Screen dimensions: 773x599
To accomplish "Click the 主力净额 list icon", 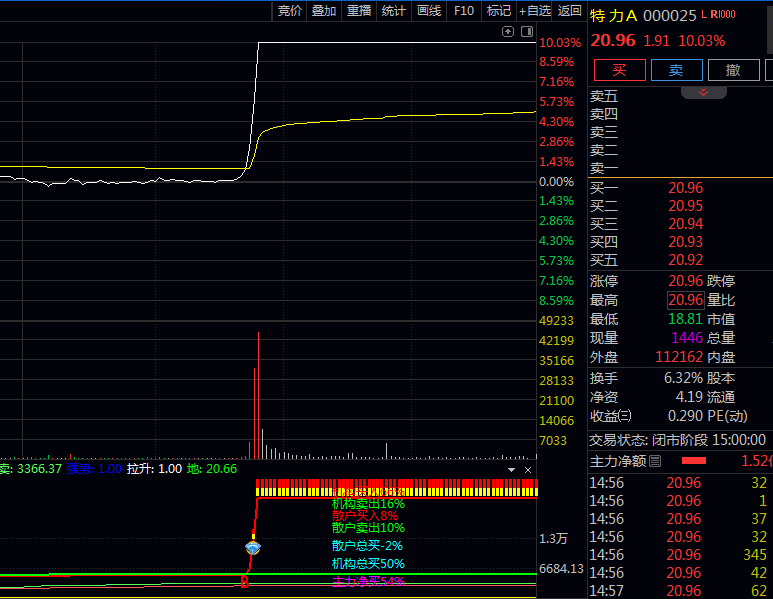I will click(655, 461).
